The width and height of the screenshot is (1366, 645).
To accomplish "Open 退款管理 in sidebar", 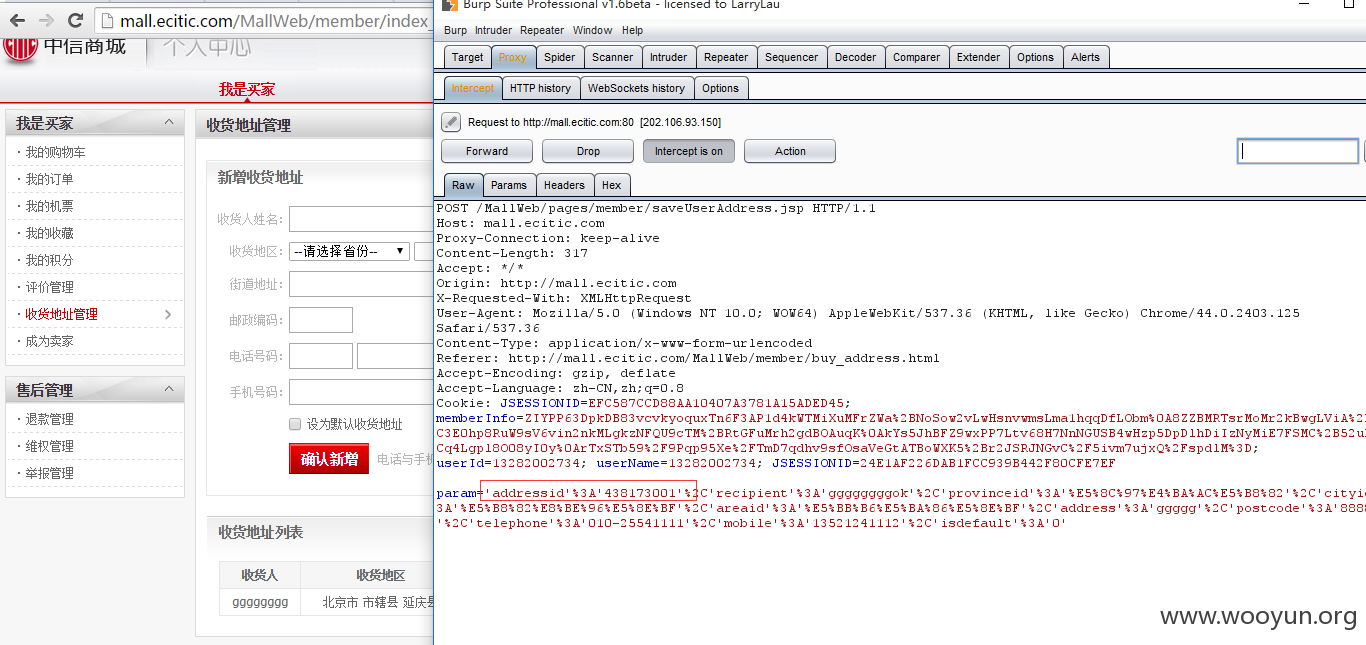I will [49, 419].
